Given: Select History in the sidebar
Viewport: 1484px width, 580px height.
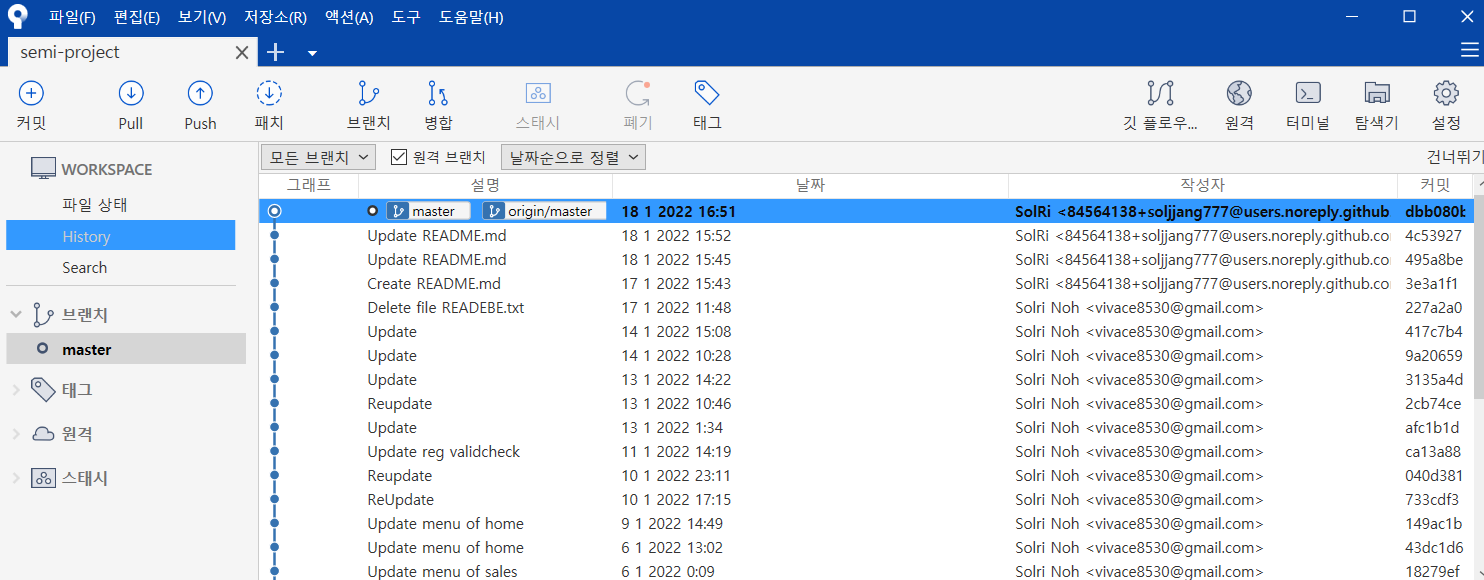Looking at the screenshot, I should (x=120, y=236).
